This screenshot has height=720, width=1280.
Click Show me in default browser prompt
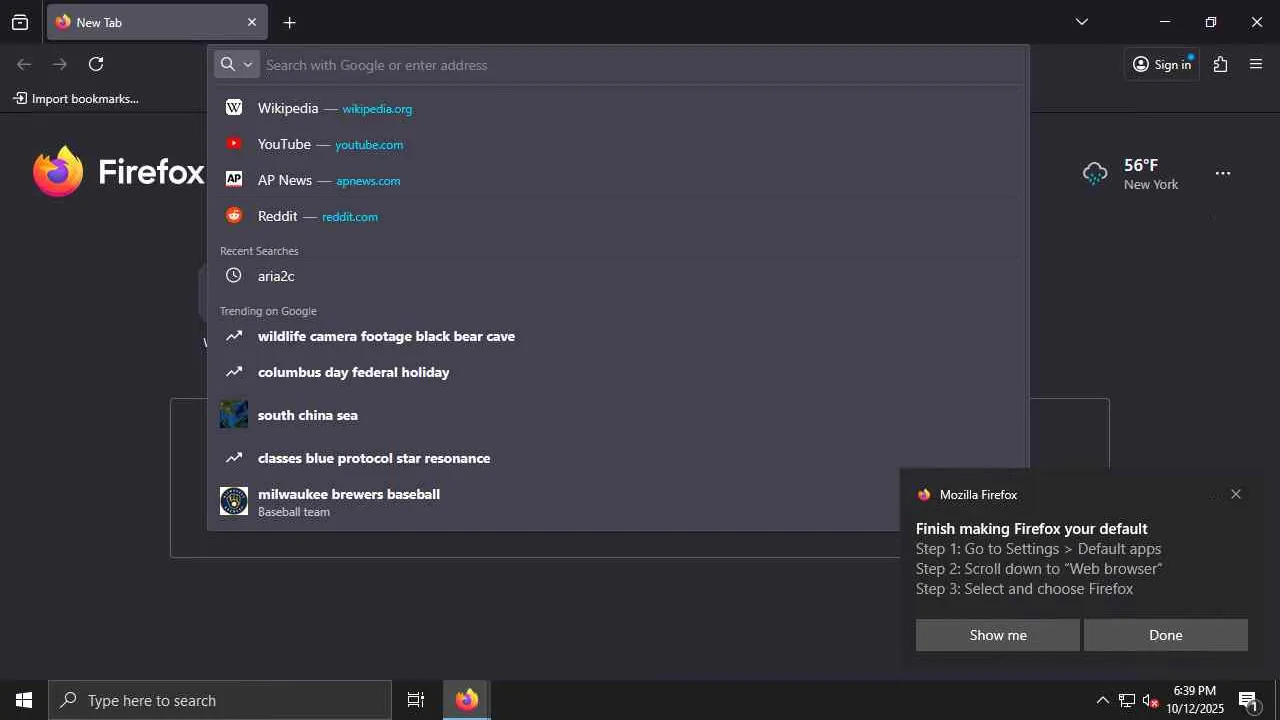click(998, 635)
